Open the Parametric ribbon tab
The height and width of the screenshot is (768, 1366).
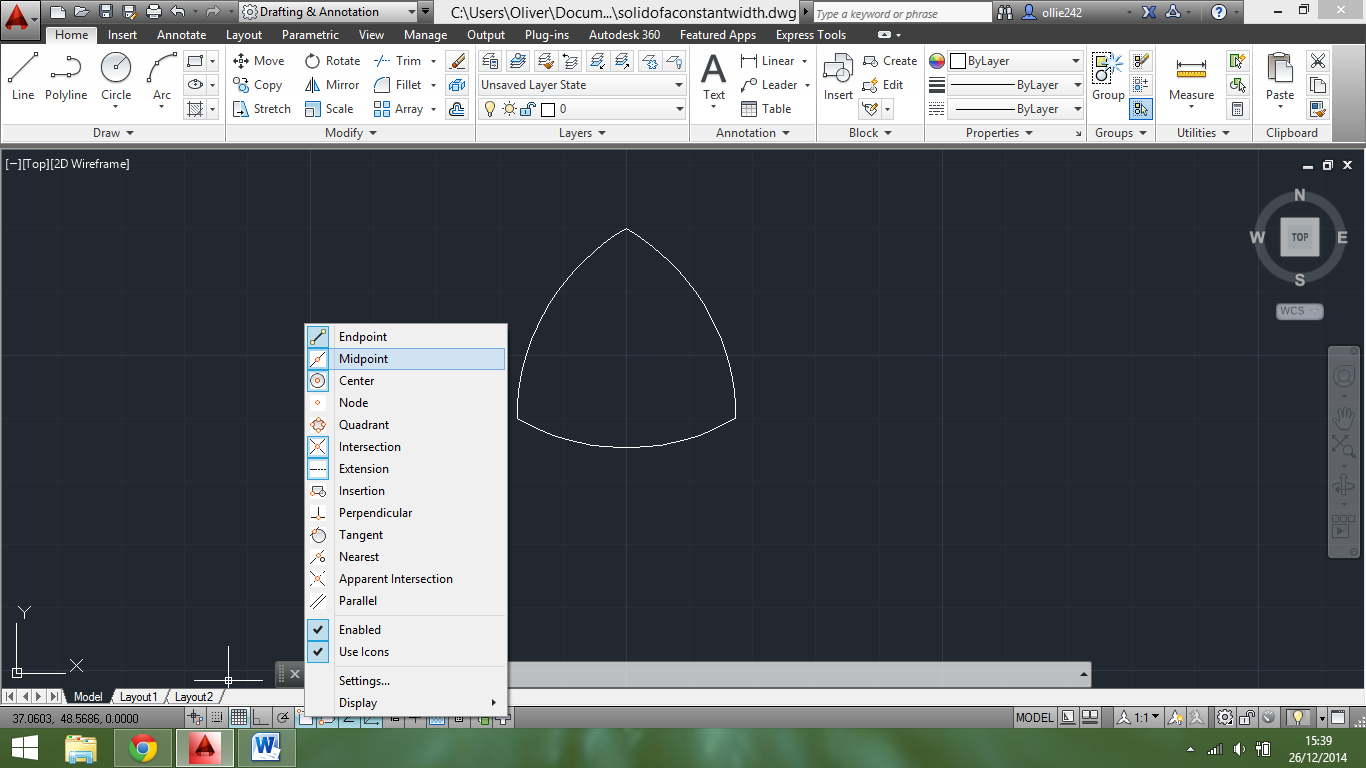pyautogui.click(x=310, y=35)
